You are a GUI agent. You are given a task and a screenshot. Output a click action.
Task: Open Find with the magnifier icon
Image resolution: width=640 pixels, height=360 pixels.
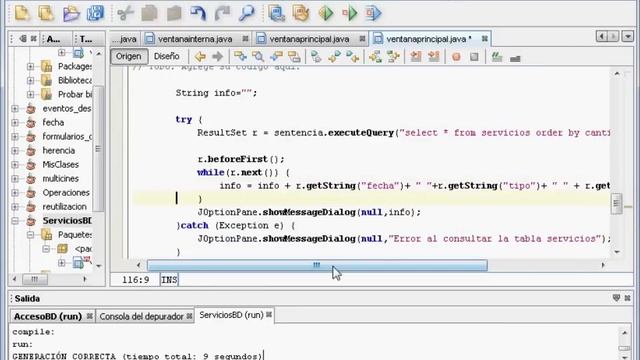(x=247, y=13)
